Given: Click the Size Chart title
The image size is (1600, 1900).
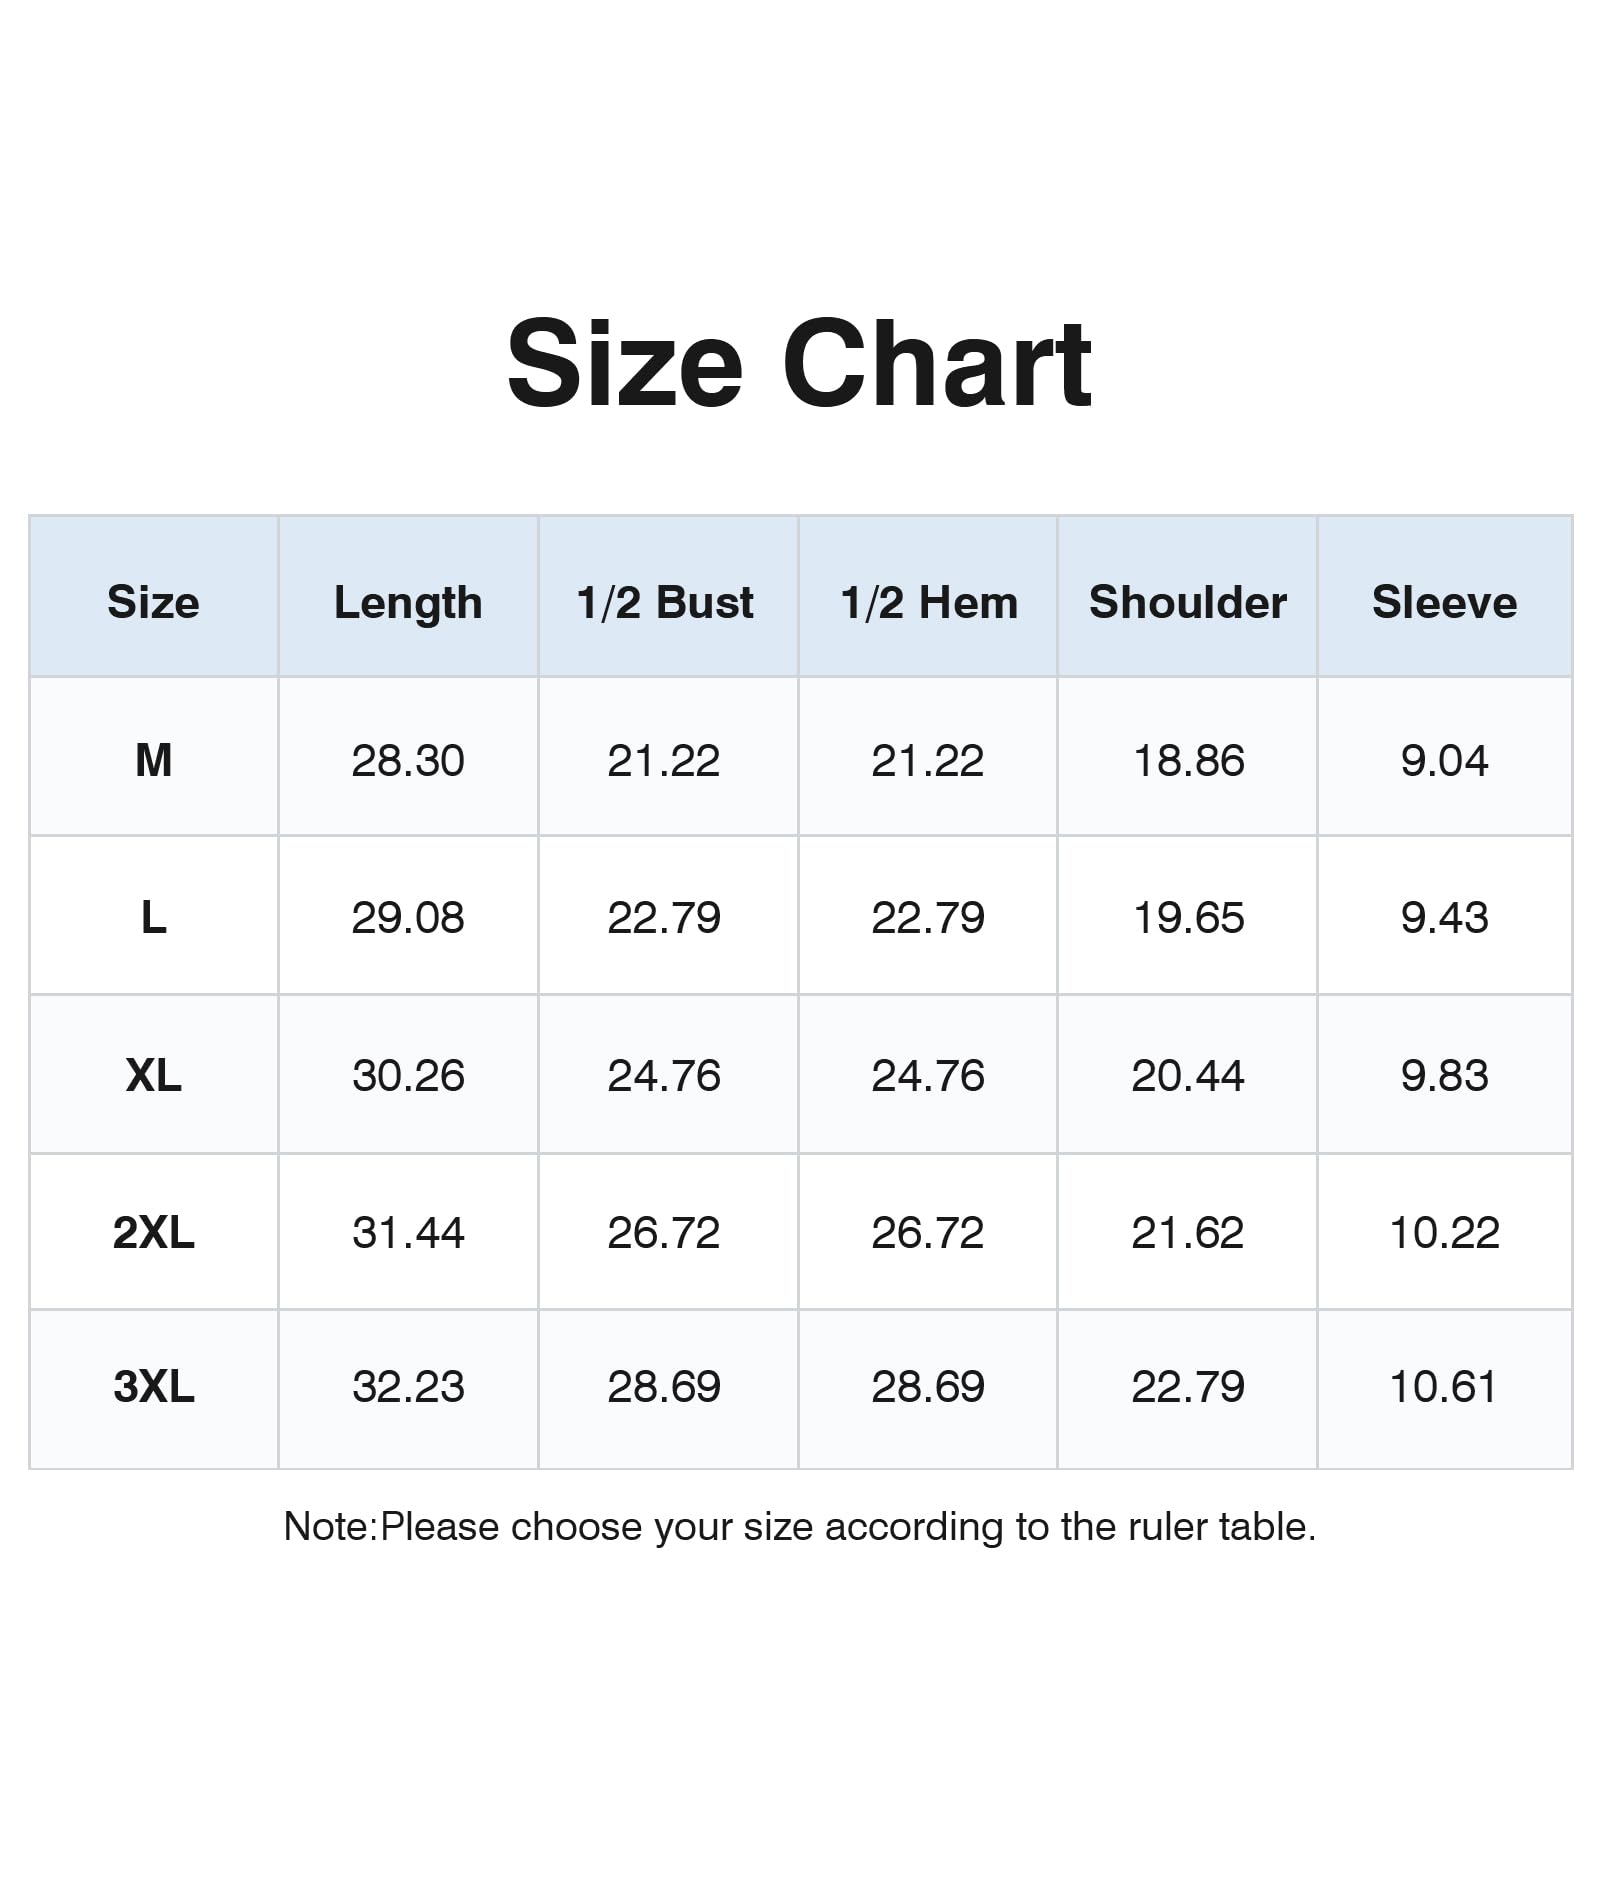Looking at the screenshot, I should click(799, 363).
